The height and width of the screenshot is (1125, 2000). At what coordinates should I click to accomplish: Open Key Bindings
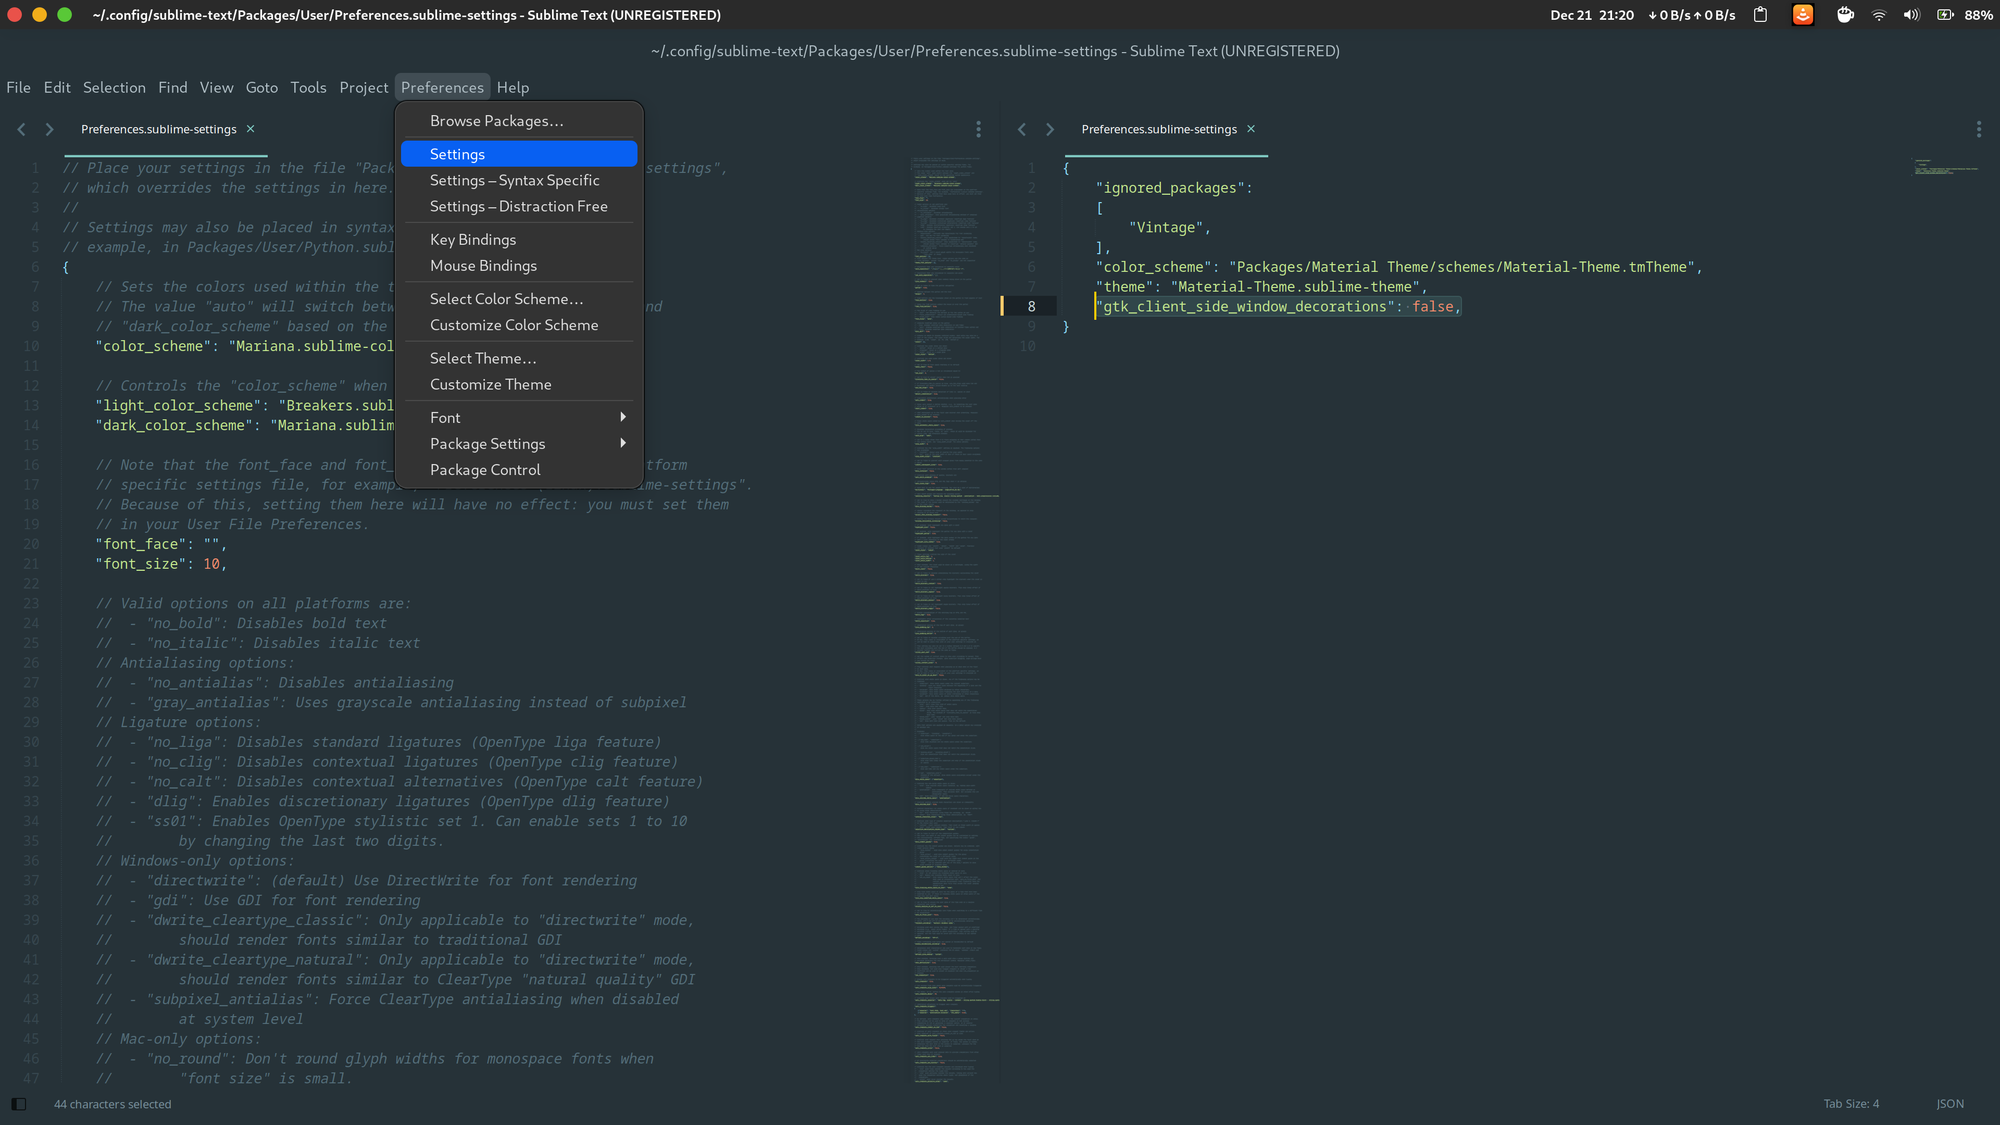(x=519, y=239)
